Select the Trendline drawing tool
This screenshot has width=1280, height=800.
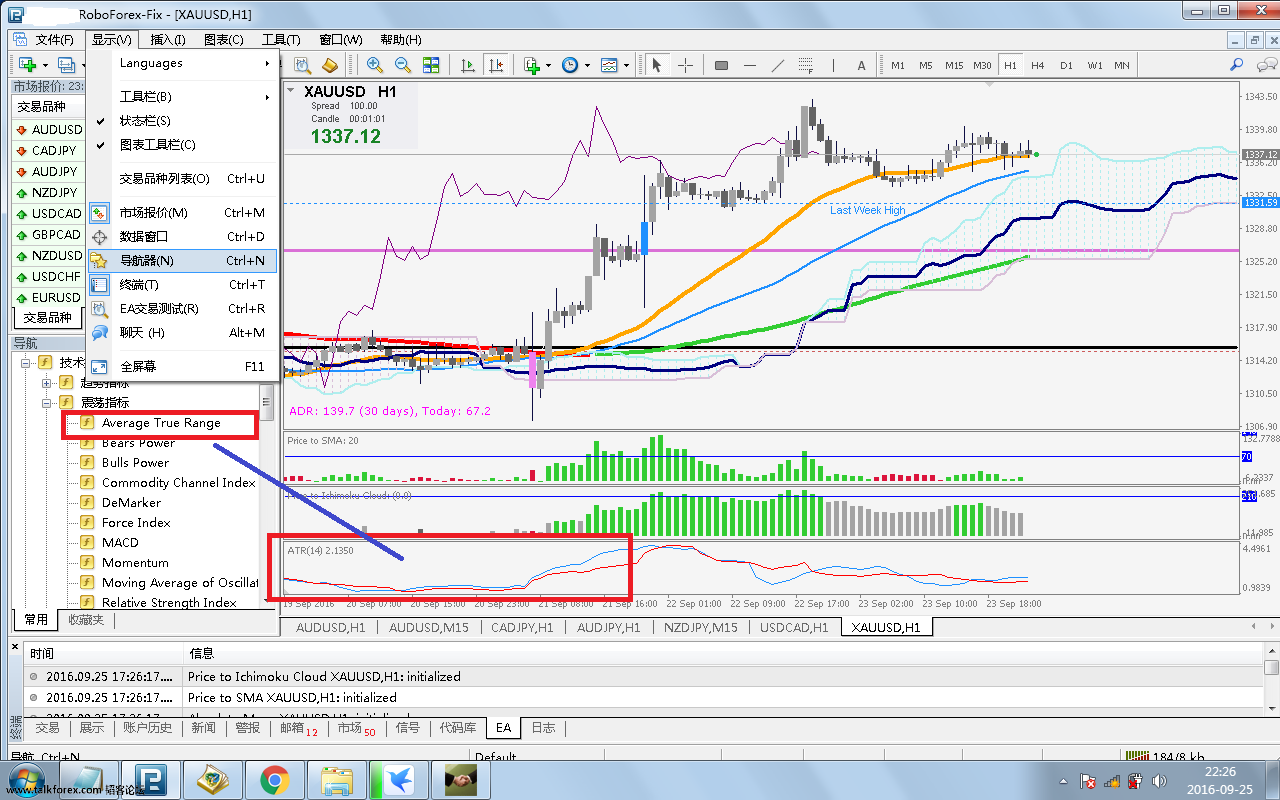778,65
